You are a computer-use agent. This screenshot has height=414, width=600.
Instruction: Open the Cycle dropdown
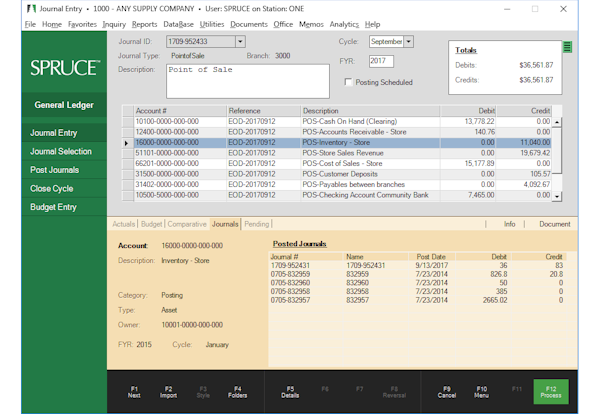[409, 41]
